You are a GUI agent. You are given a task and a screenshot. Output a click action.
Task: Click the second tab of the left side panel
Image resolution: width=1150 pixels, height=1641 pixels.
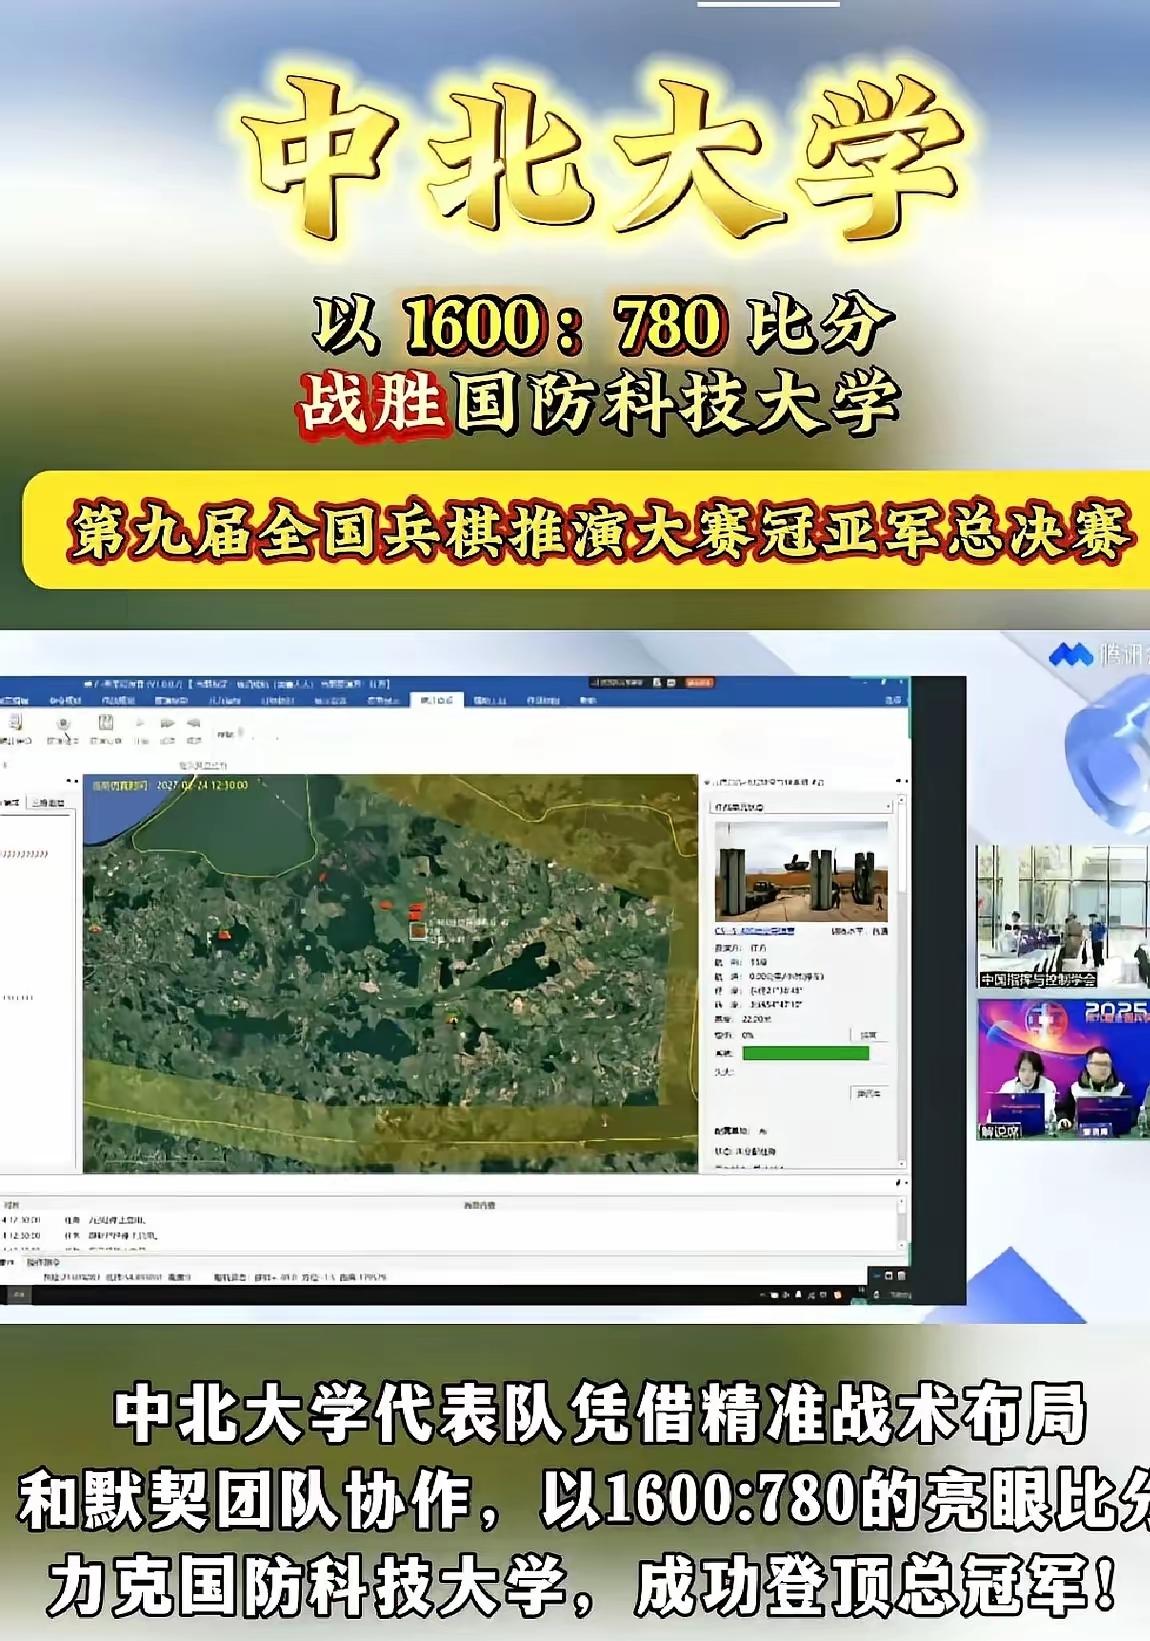click(x=48, y=802)
